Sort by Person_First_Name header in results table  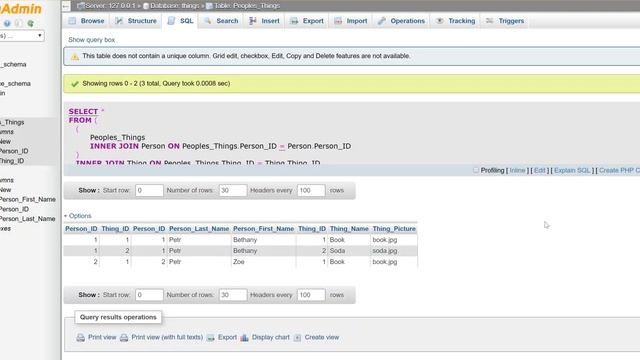[x=263, y=229]
